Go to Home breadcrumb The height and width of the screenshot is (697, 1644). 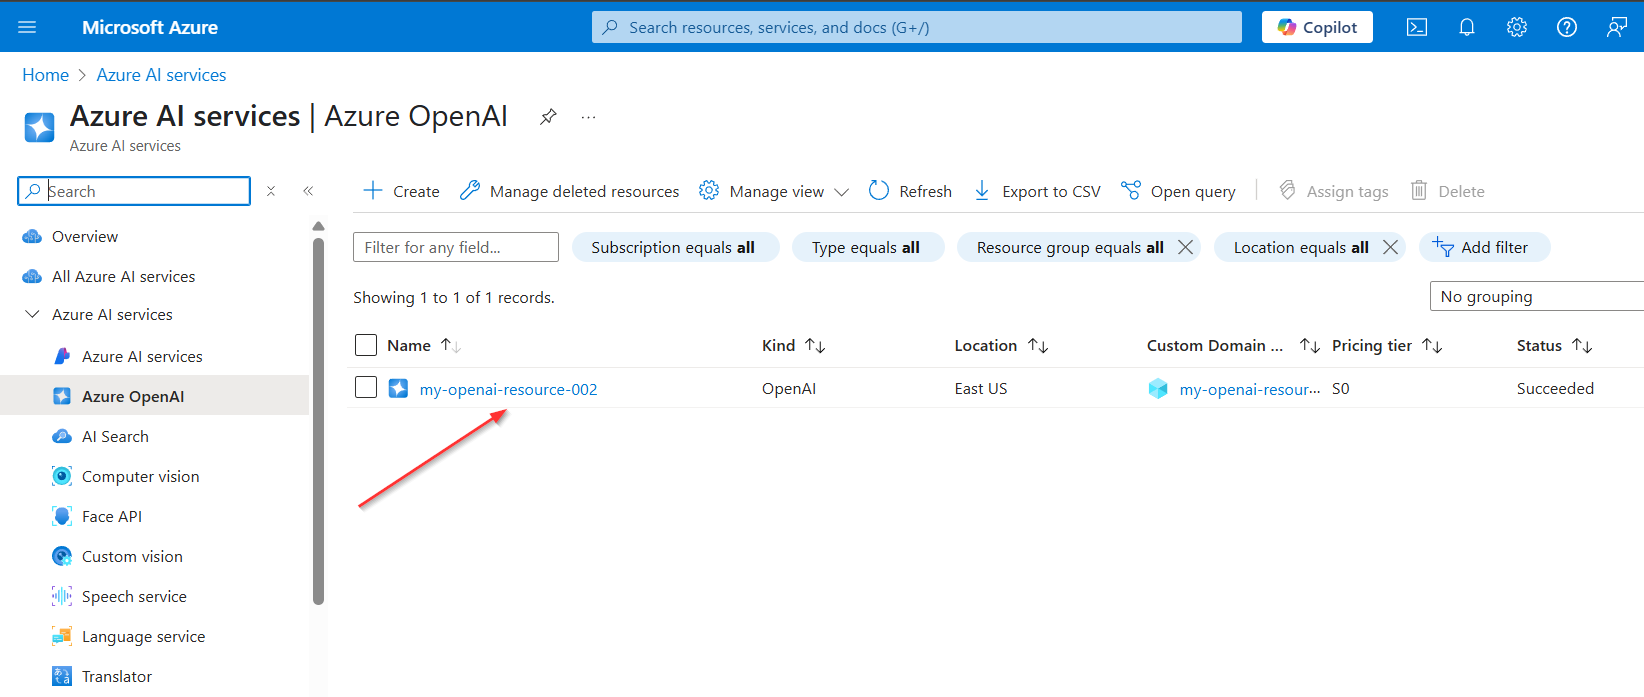tap(45, 75)
